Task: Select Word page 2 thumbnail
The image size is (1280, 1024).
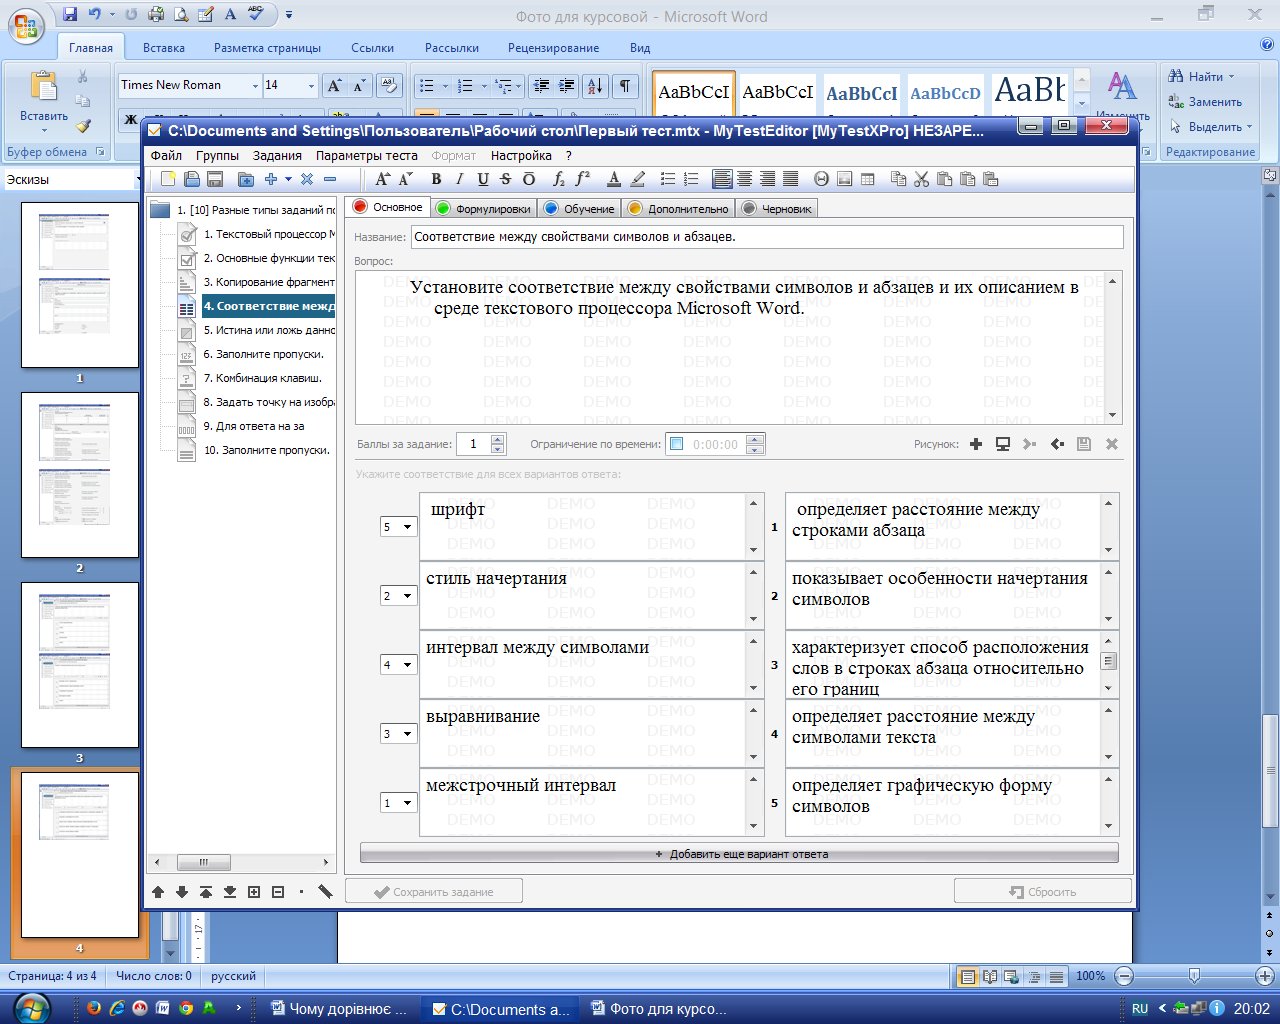Action: pos(80,475)
